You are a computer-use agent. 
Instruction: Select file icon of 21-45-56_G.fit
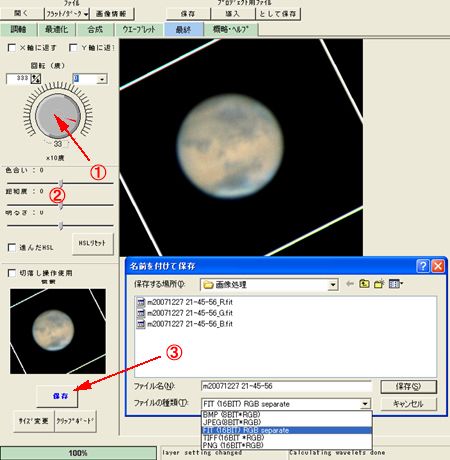click(141, 313)
